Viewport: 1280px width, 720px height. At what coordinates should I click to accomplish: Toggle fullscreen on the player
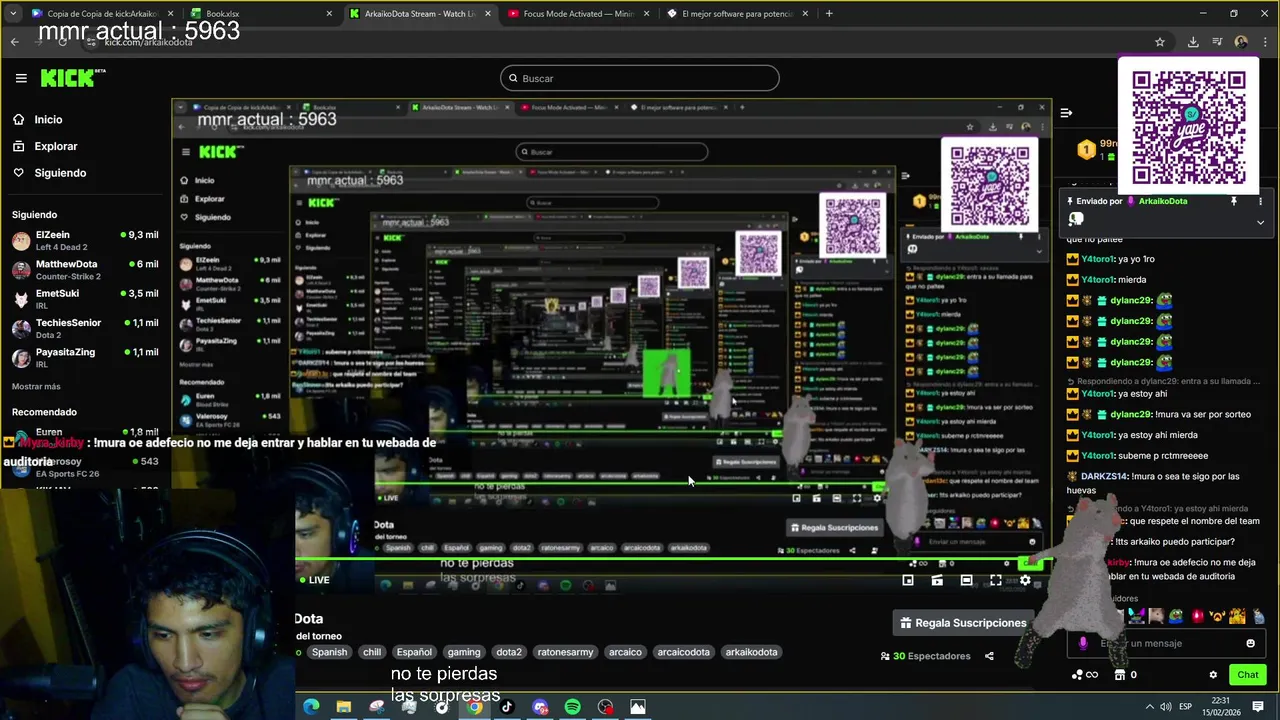tap(996, 580)
